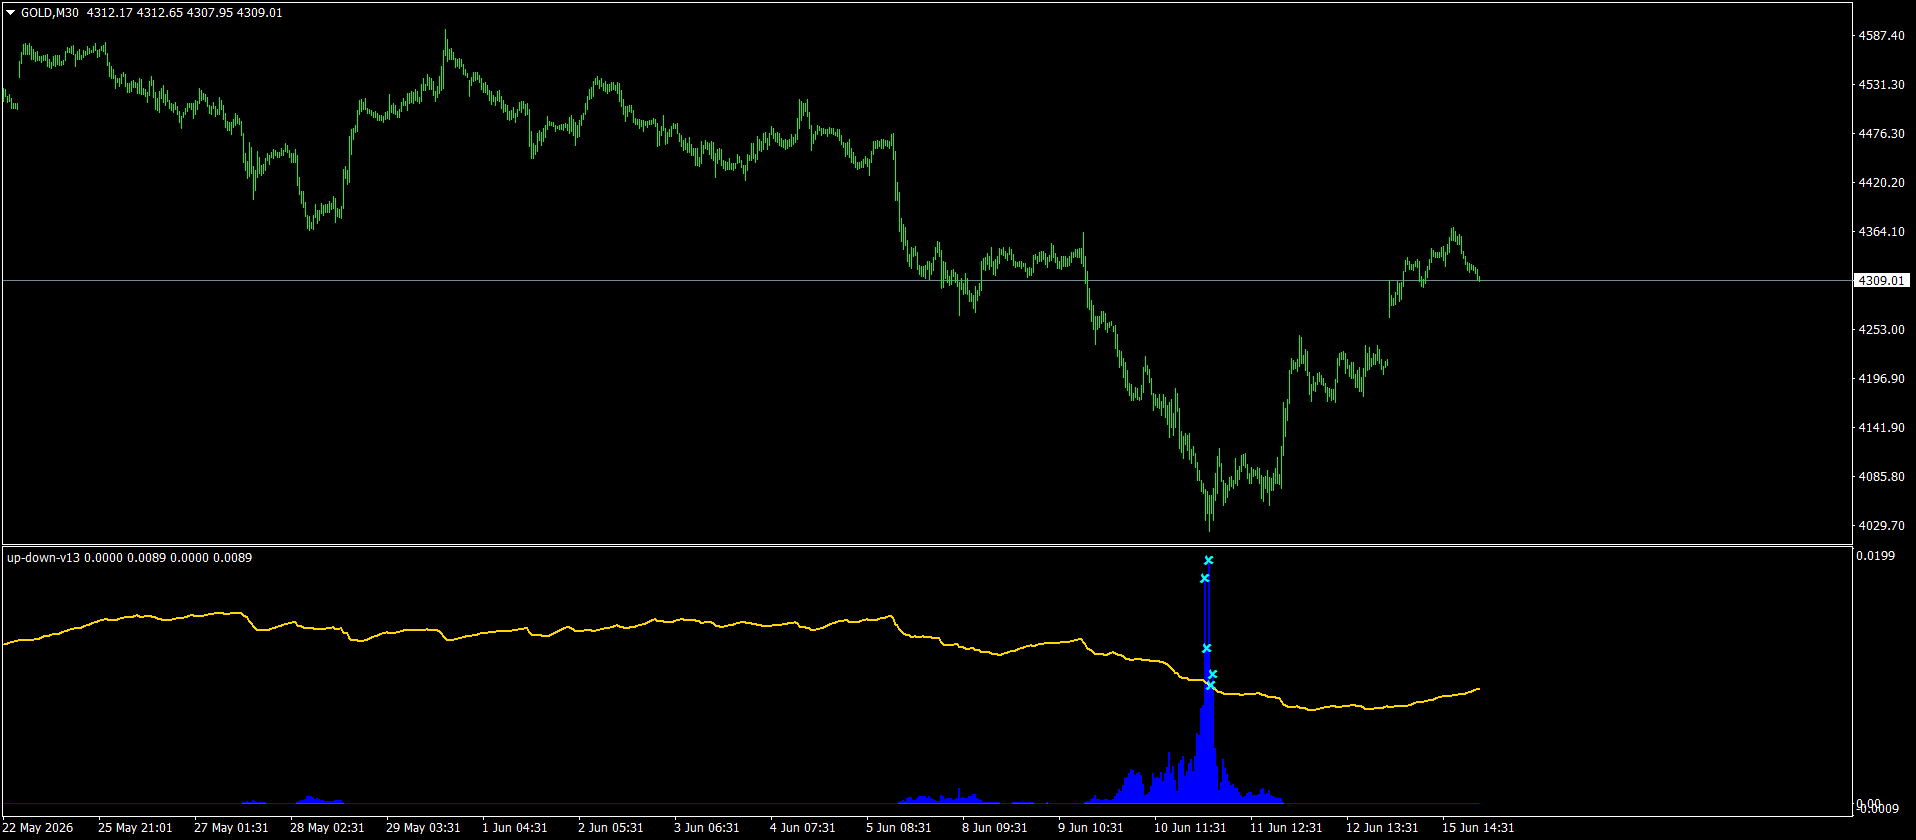Click the 4141.90 price scale label
This screenshot has height=840, width=1916.
click(x=1881, y=428)
